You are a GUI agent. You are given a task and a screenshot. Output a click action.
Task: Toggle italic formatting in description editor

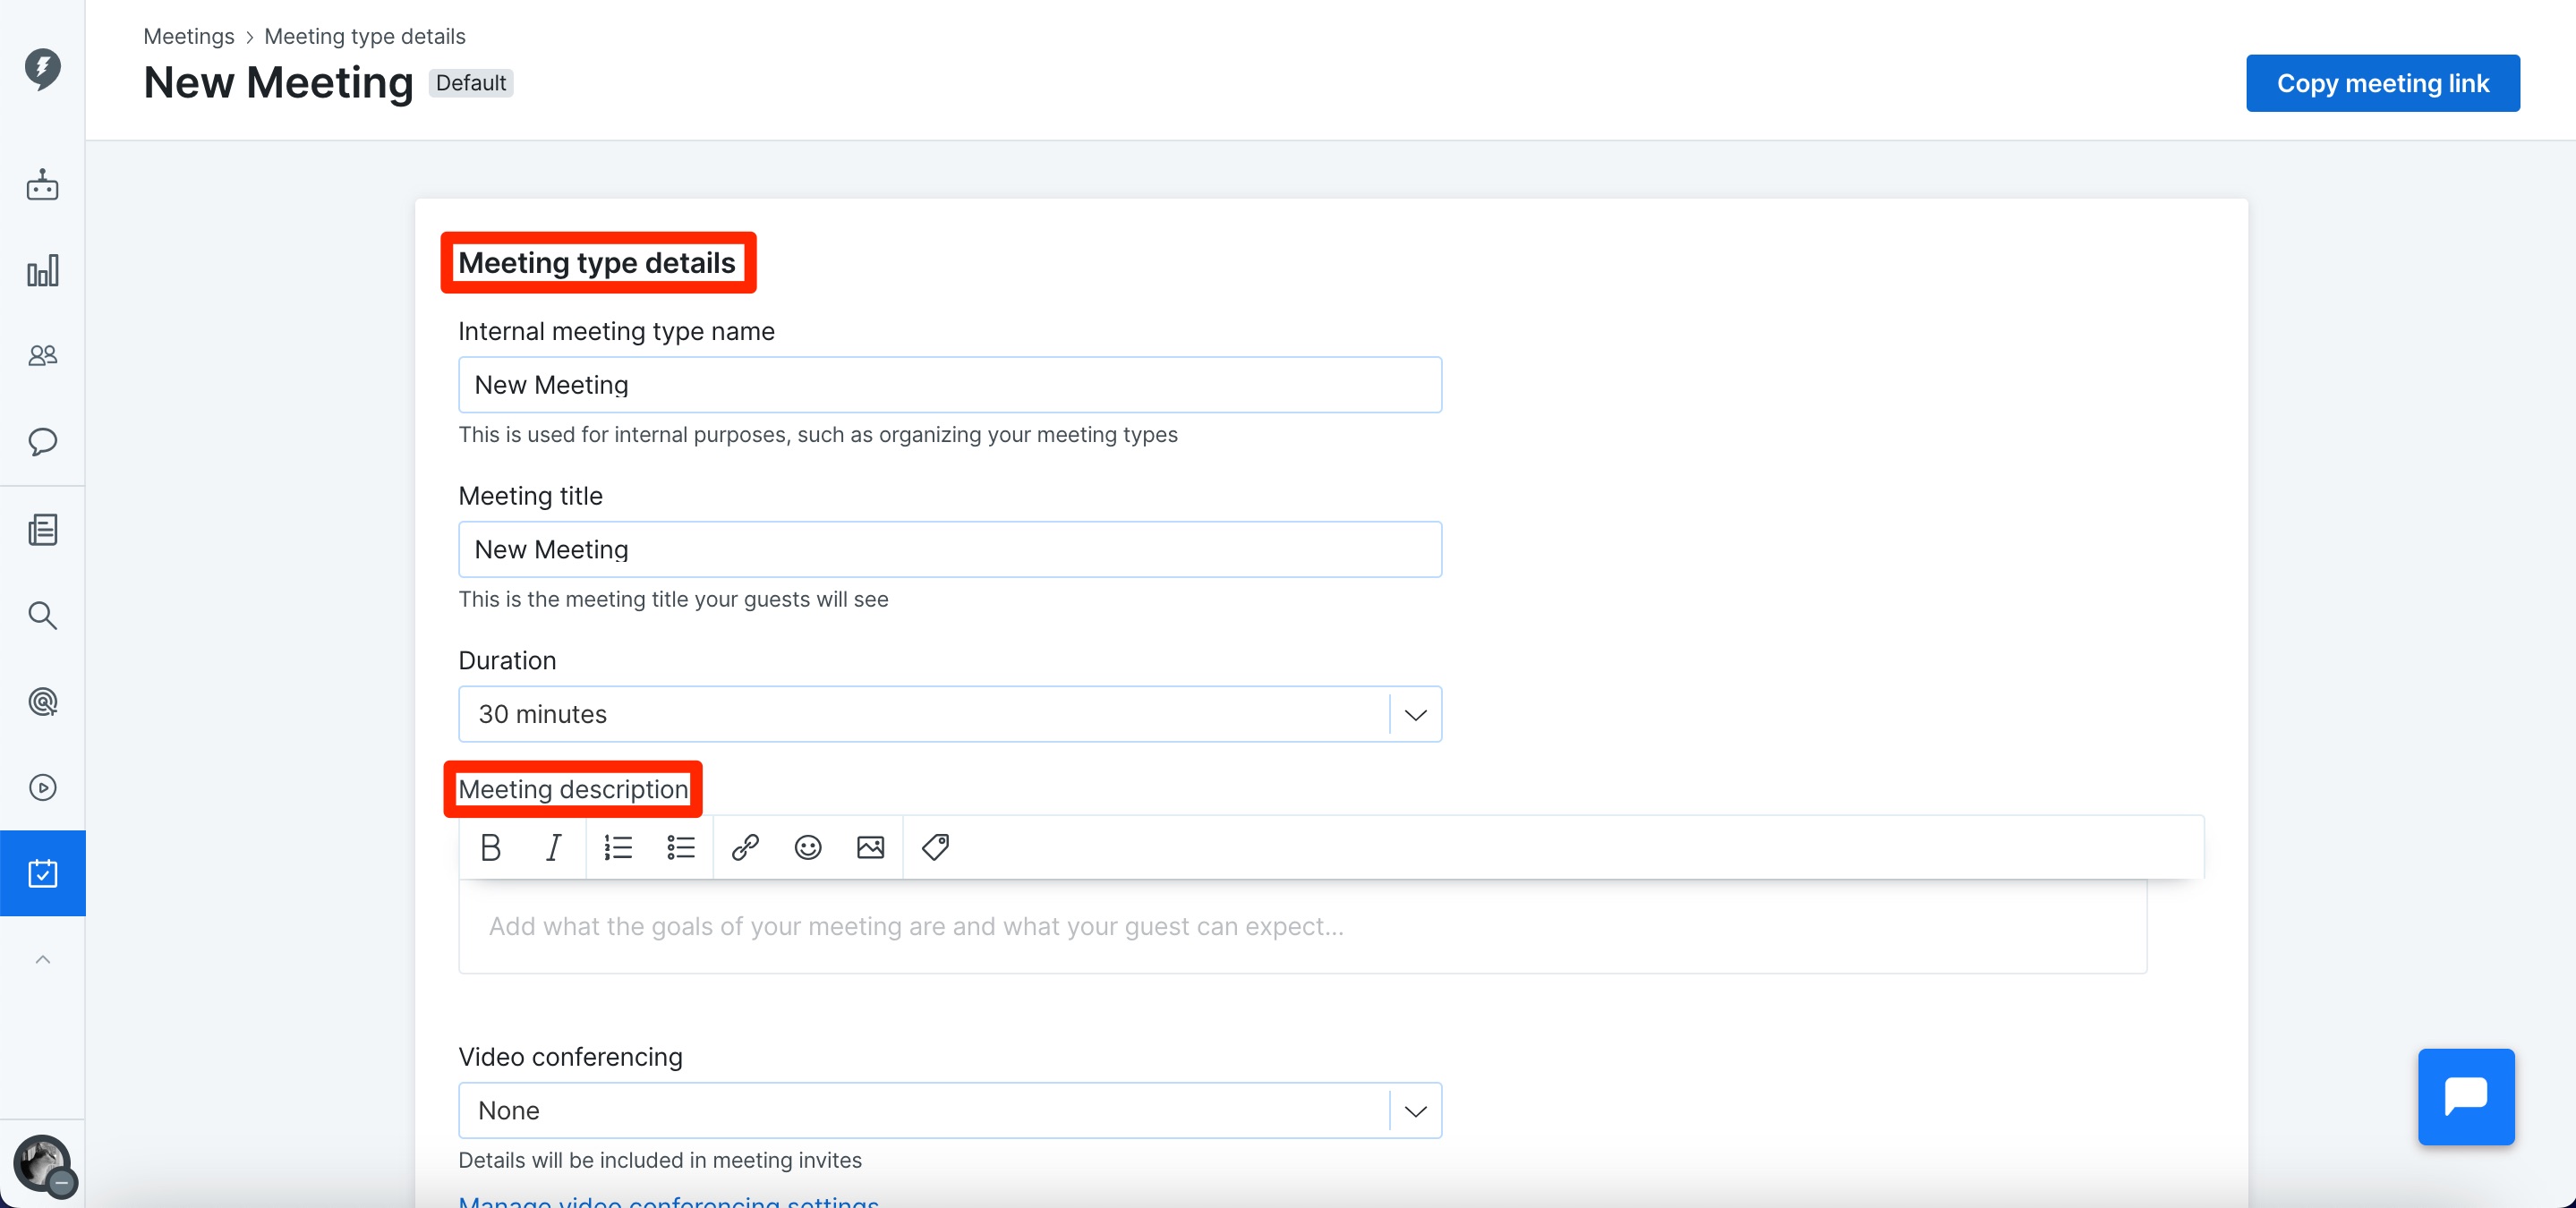click(x=553, y=847)
